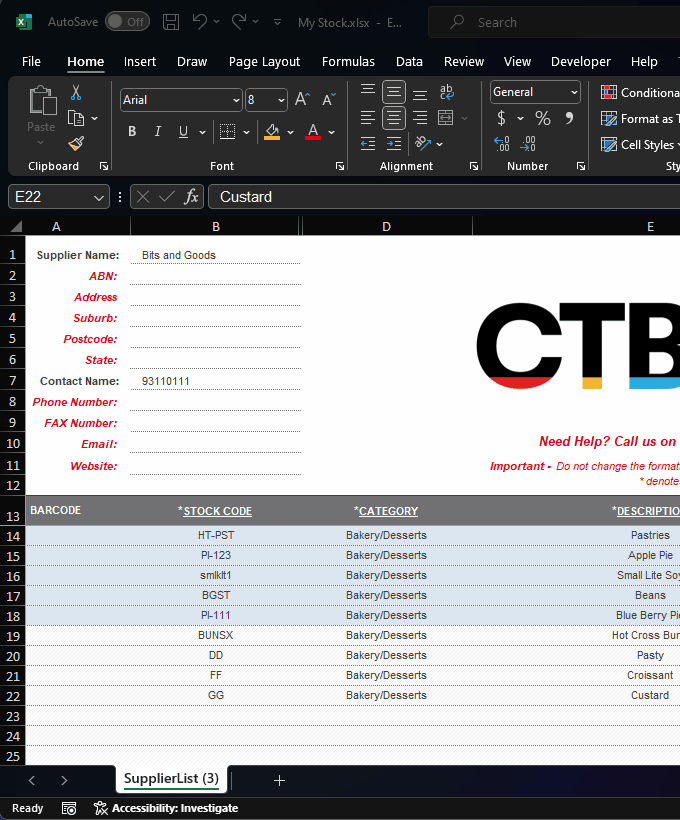Switch to the Draw tab

[x=192, y=62]
